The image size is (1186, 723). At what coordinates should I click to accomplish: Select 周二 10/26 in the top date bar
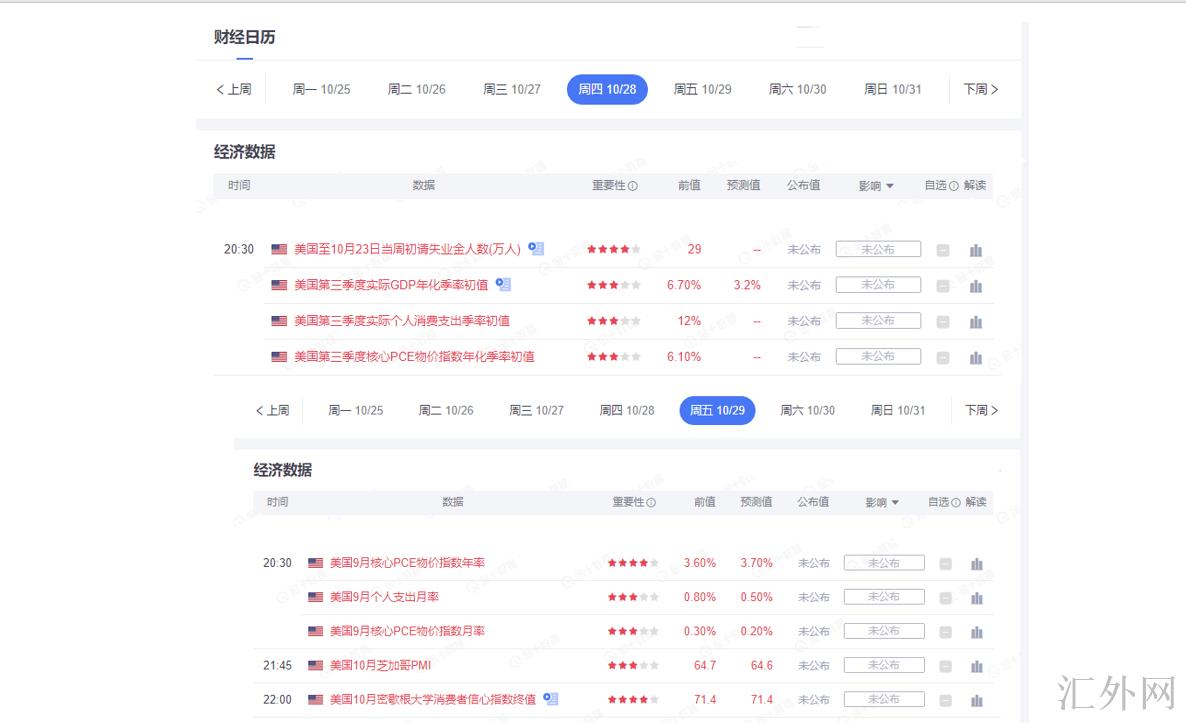coord(417,89)
